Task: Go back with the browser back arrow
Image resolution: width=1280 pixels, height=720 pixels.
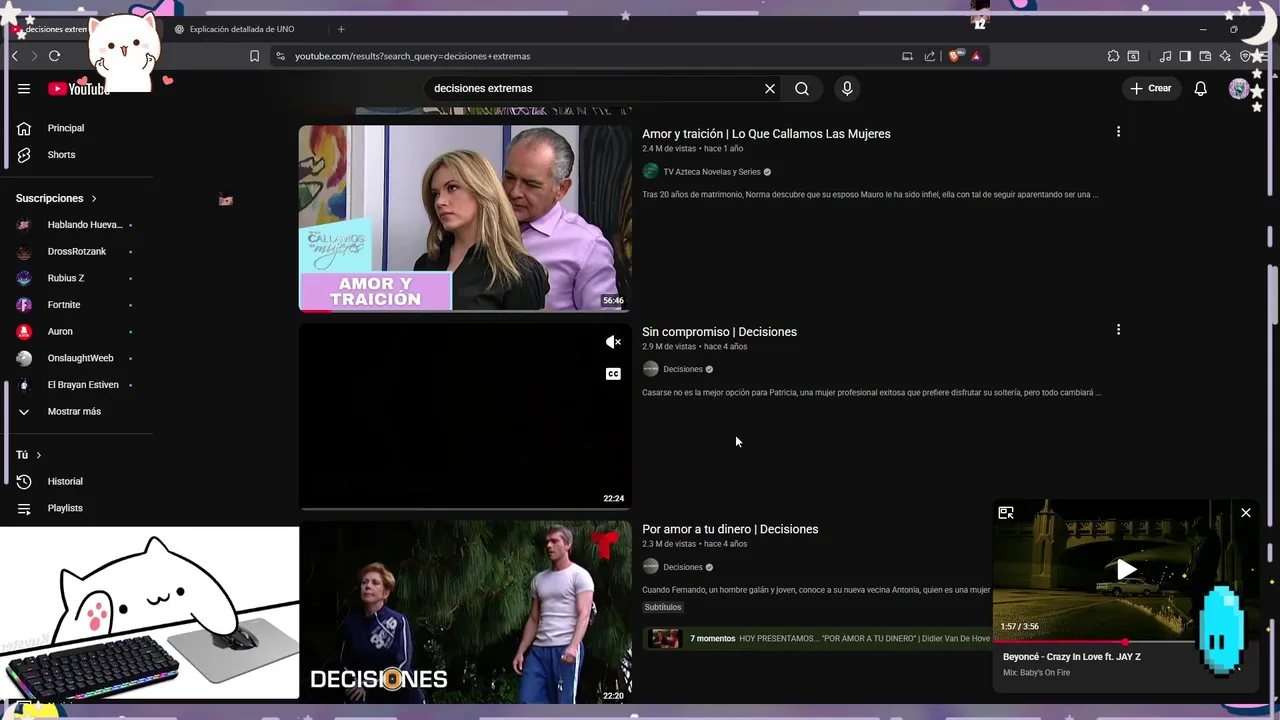Action: point(15,56)
